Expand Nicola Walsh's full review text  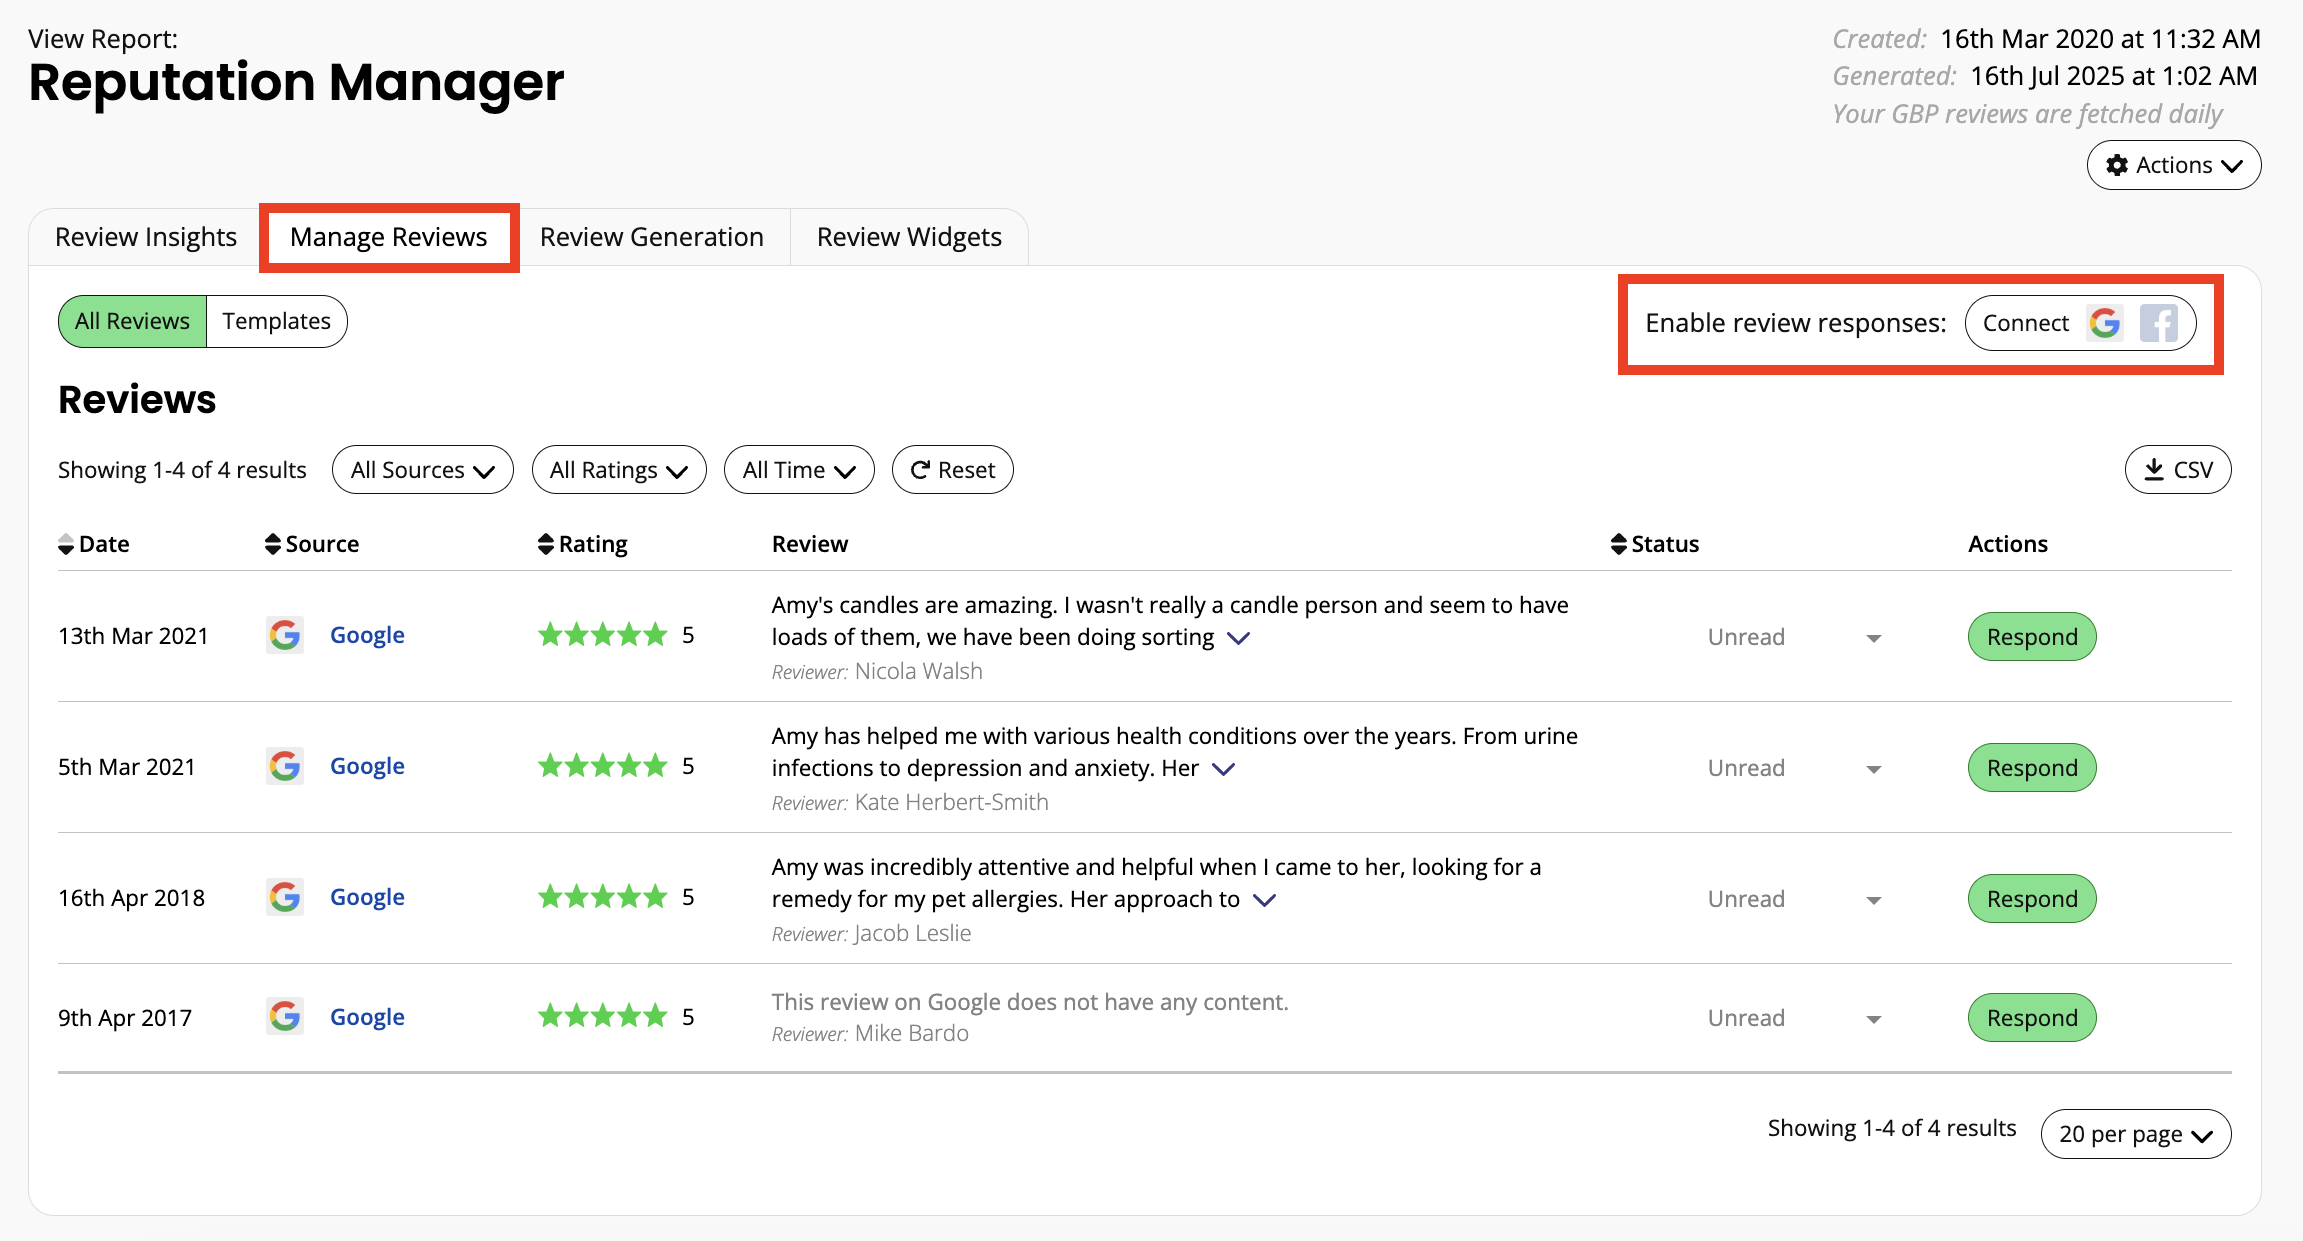[1238, 638]
